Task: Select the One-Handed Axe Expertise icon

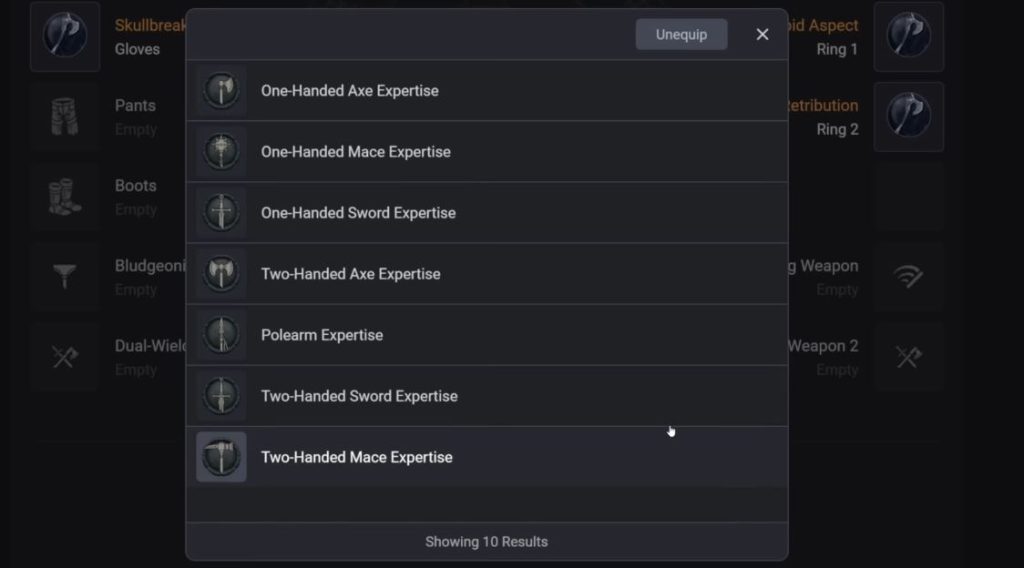Action: [221, 90]
